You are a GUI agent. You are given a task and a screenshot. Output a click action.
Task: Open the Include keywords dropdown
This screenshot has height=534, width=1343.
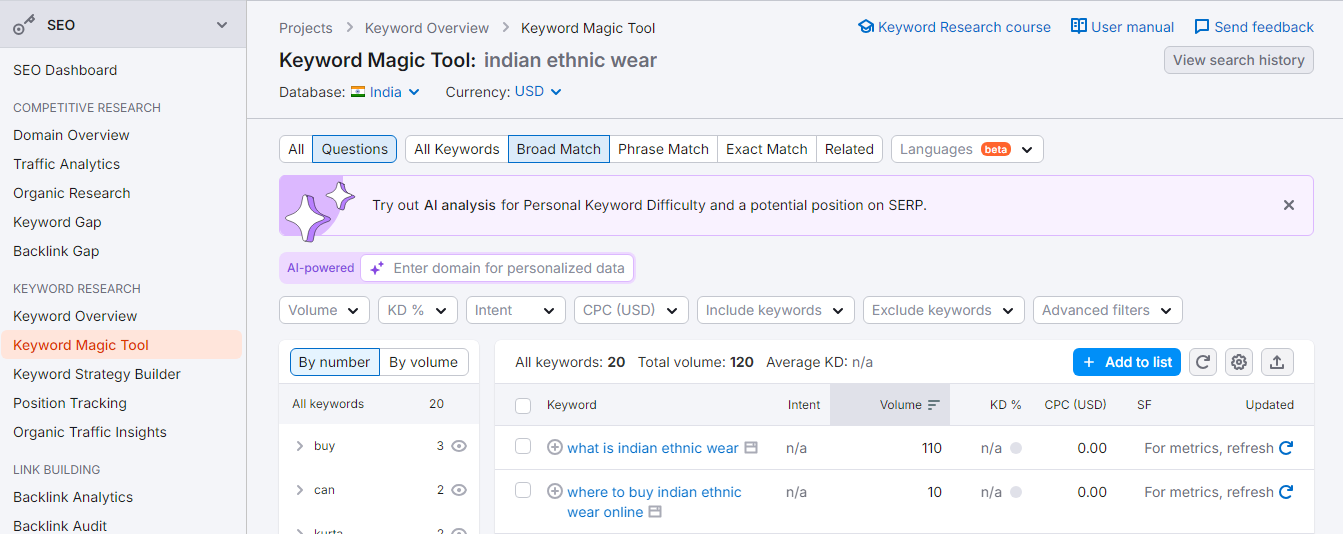tap(776, 310)
